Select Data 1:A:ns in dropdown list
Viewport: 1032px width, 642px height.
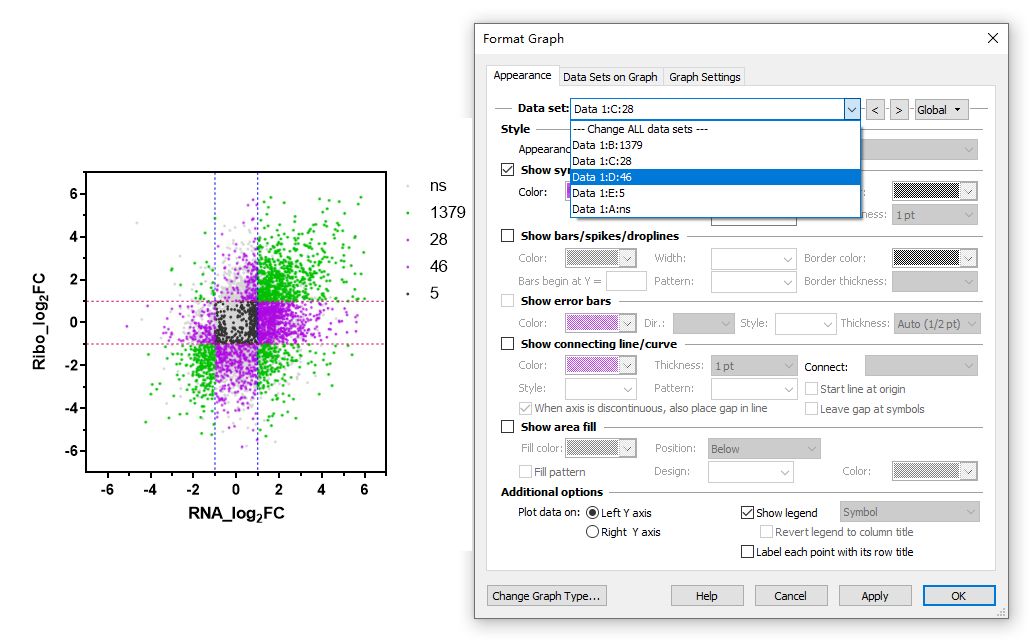pos(715,209)
